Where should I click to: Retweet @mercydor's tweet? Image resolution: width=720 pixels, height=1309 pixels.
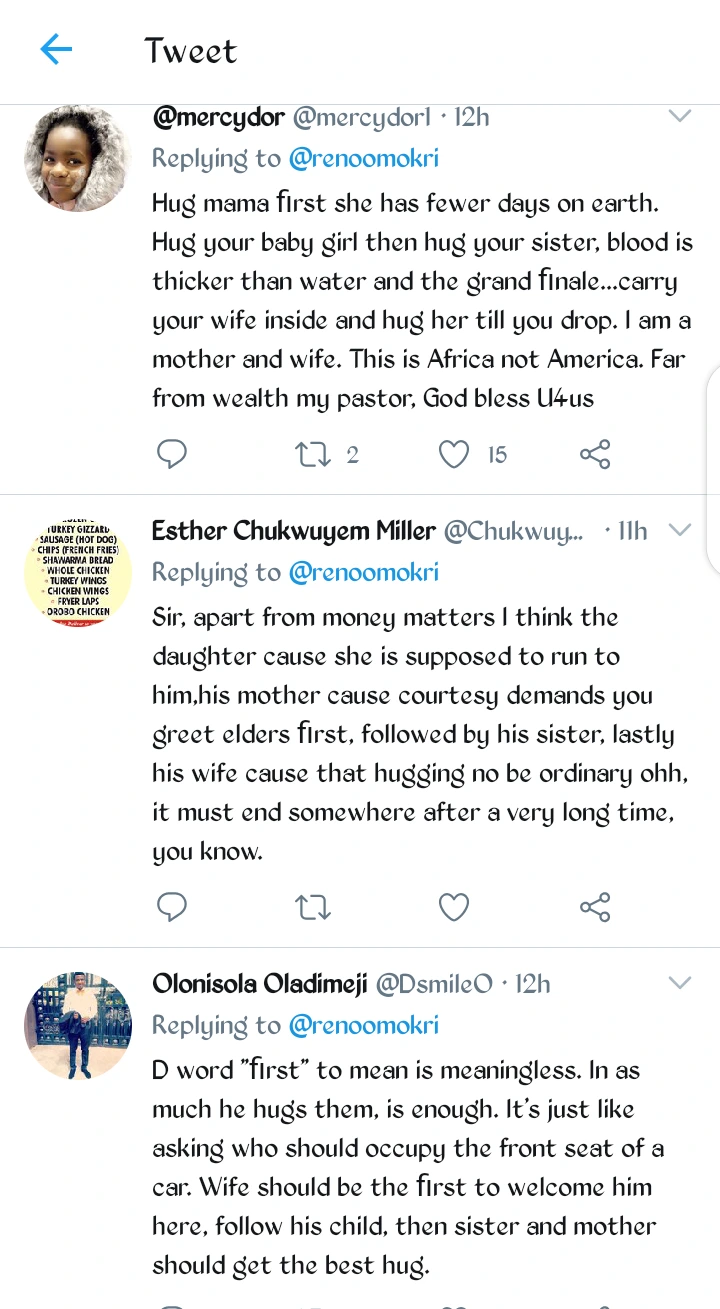point(313,455)
